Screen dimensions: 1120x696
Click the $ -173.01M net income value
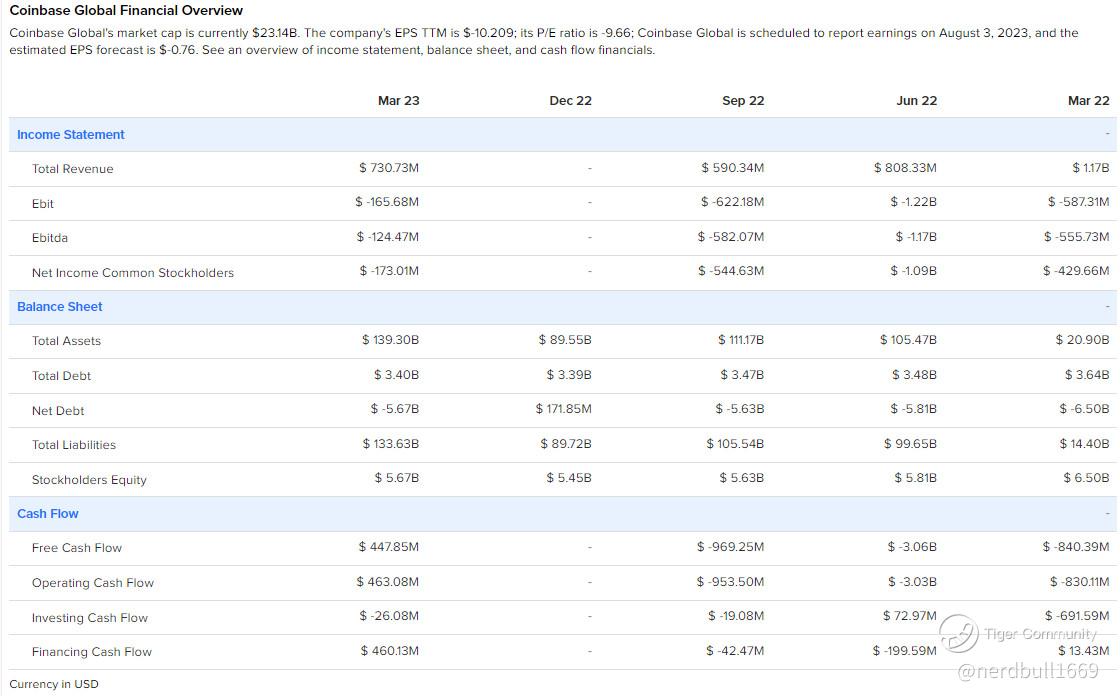point(389,271)
